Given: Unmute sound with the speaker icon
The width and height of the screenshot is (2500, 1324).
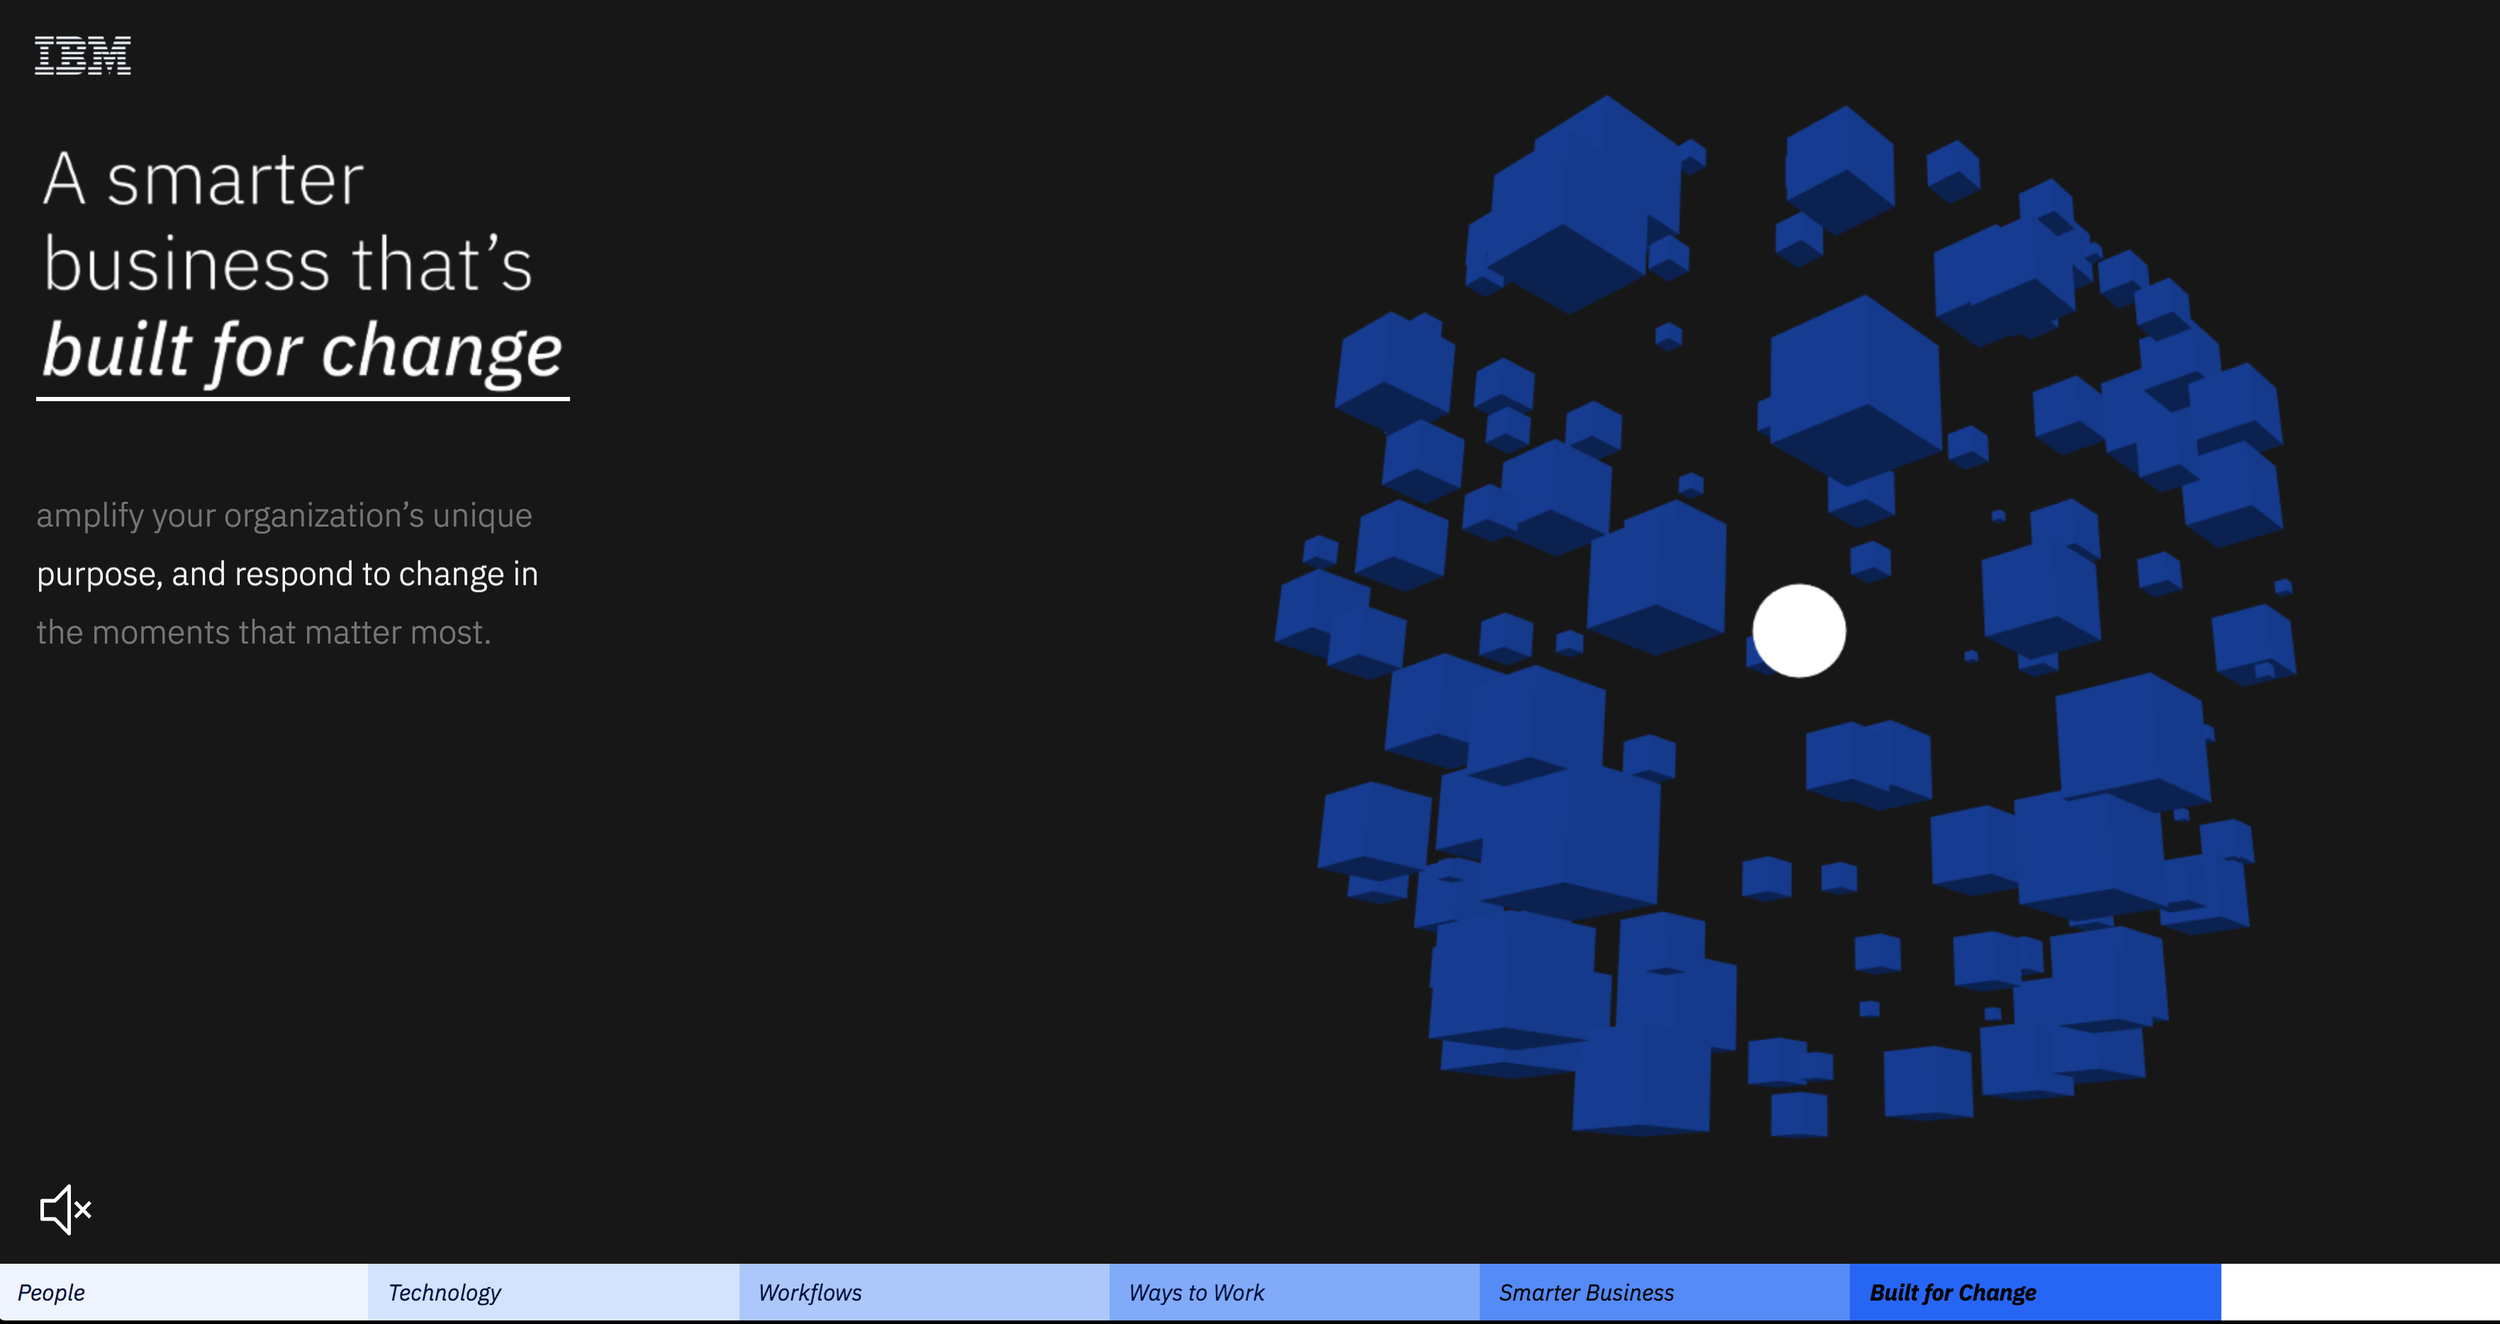Looking at the screenshot, I should click(66, 1210).
